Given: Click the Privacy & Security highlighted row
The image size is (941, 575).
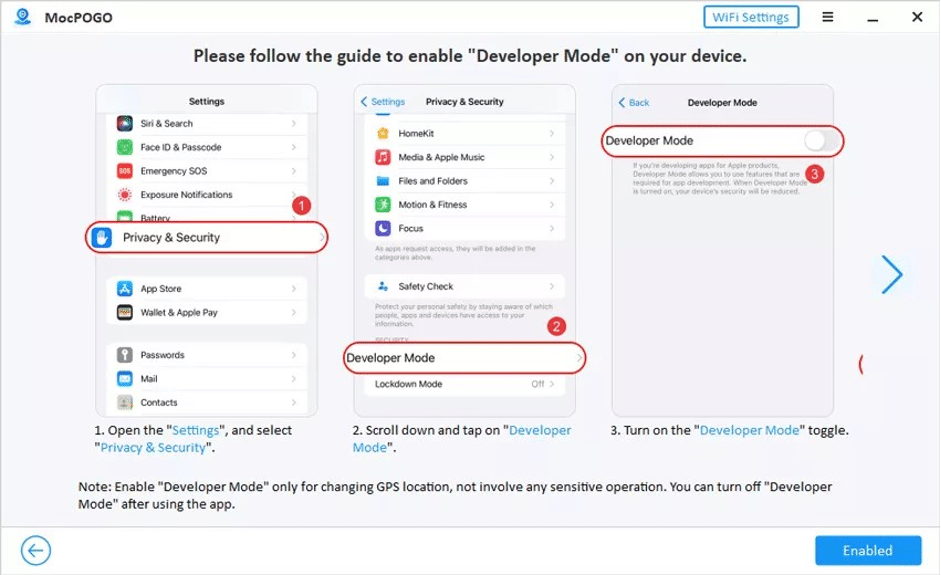Looking at the screenshot, I should 206,237.
